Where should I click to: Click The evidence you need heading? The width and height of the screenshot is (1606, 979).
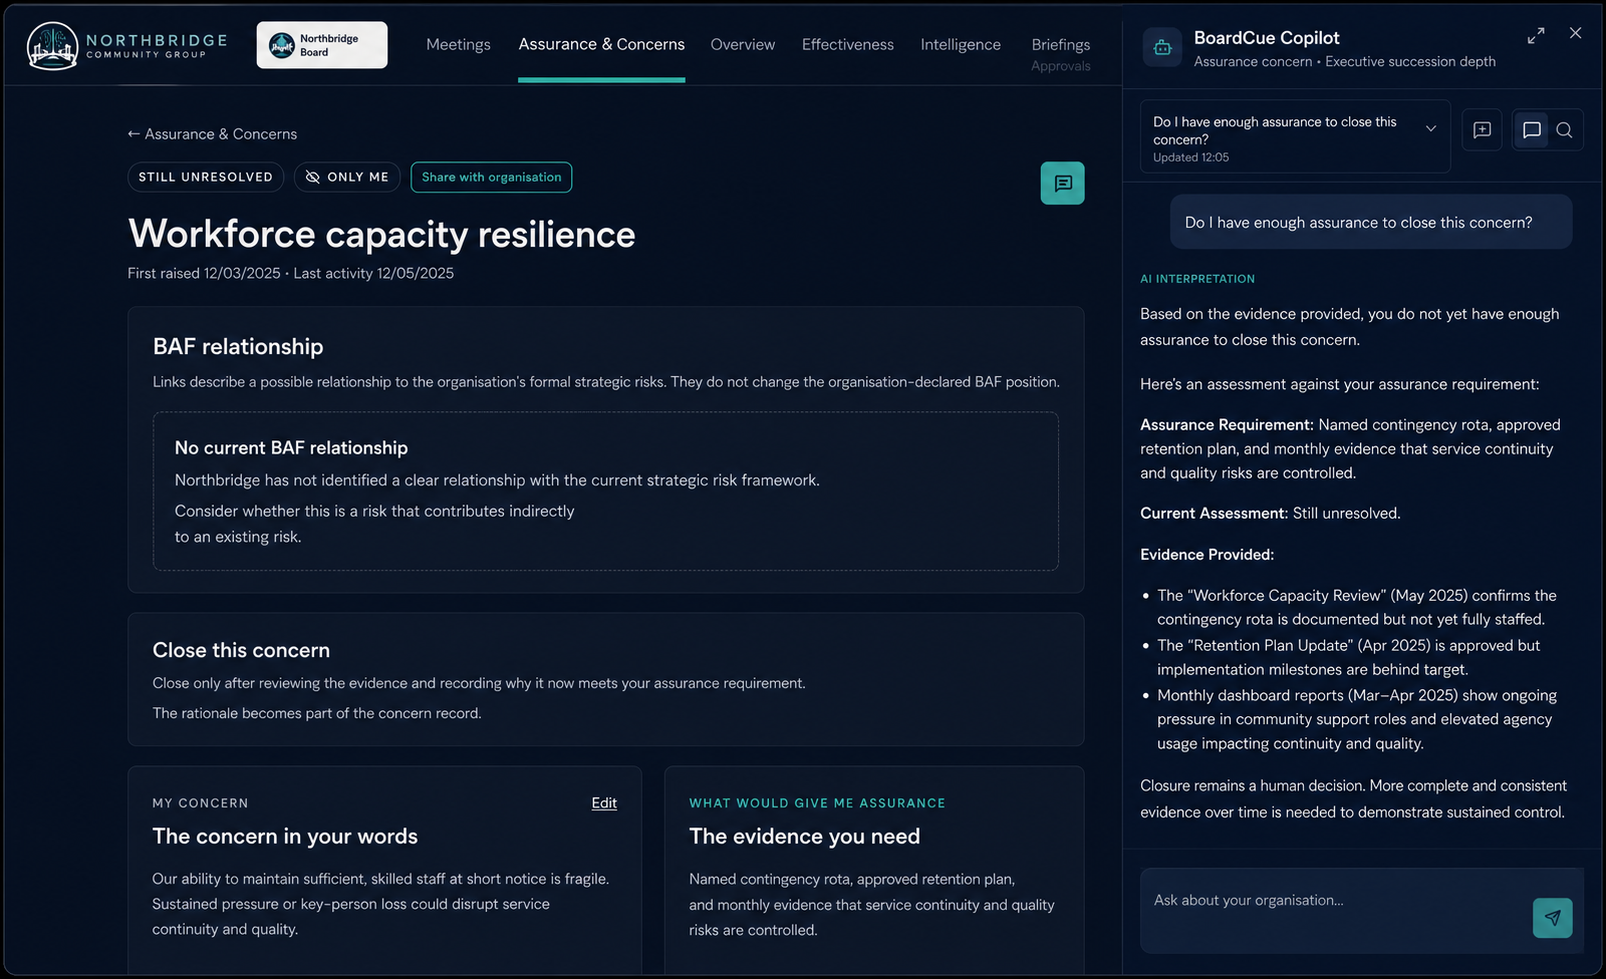point(804,836)
